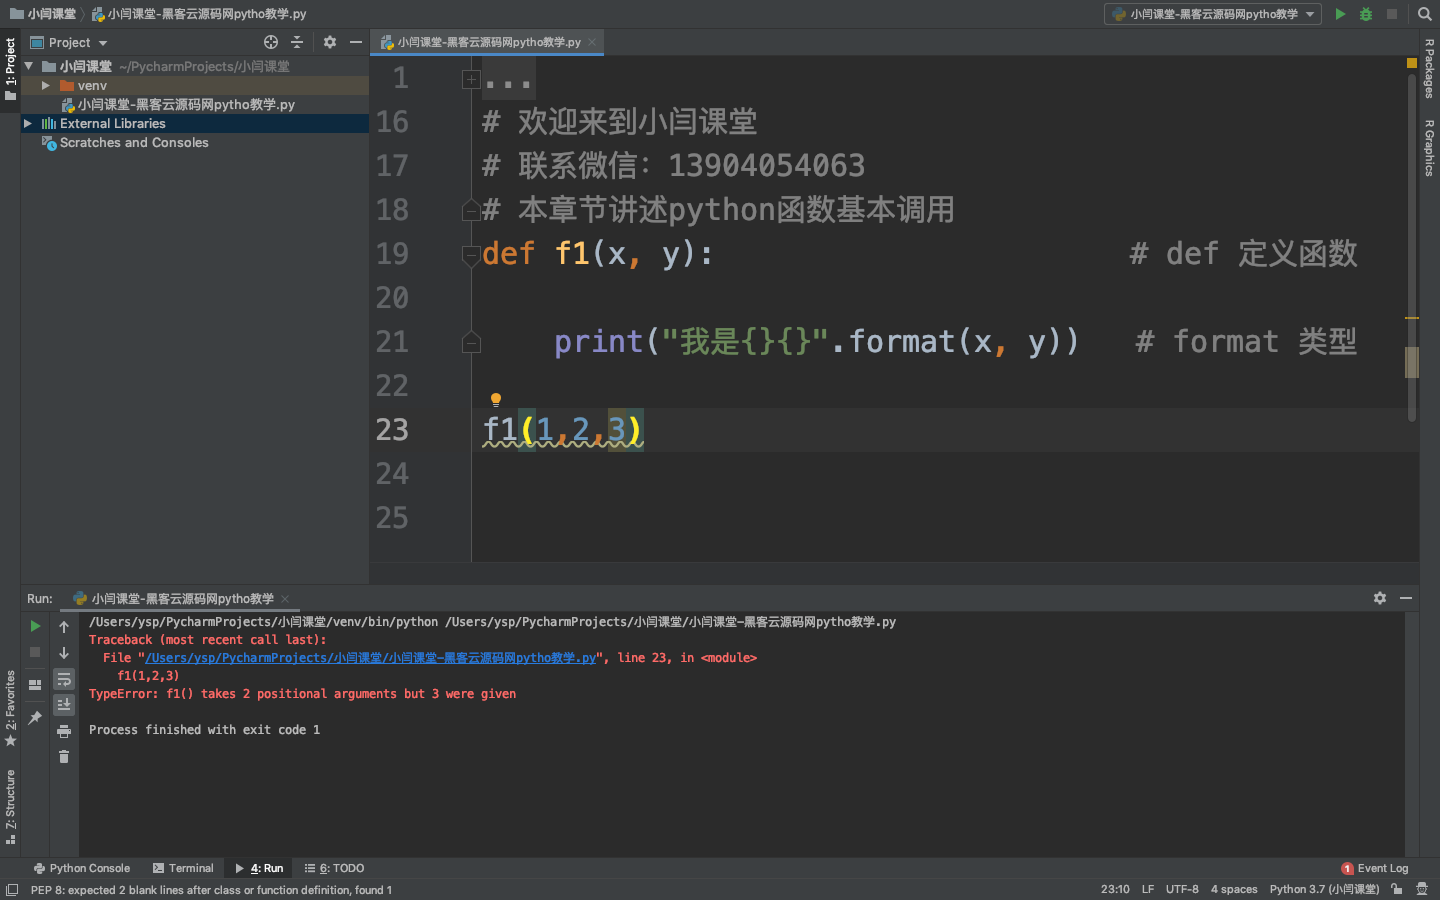Rerun program with Run panel play icon
The height and width of the screenshot is (900, 1440).
coord(35,626)
